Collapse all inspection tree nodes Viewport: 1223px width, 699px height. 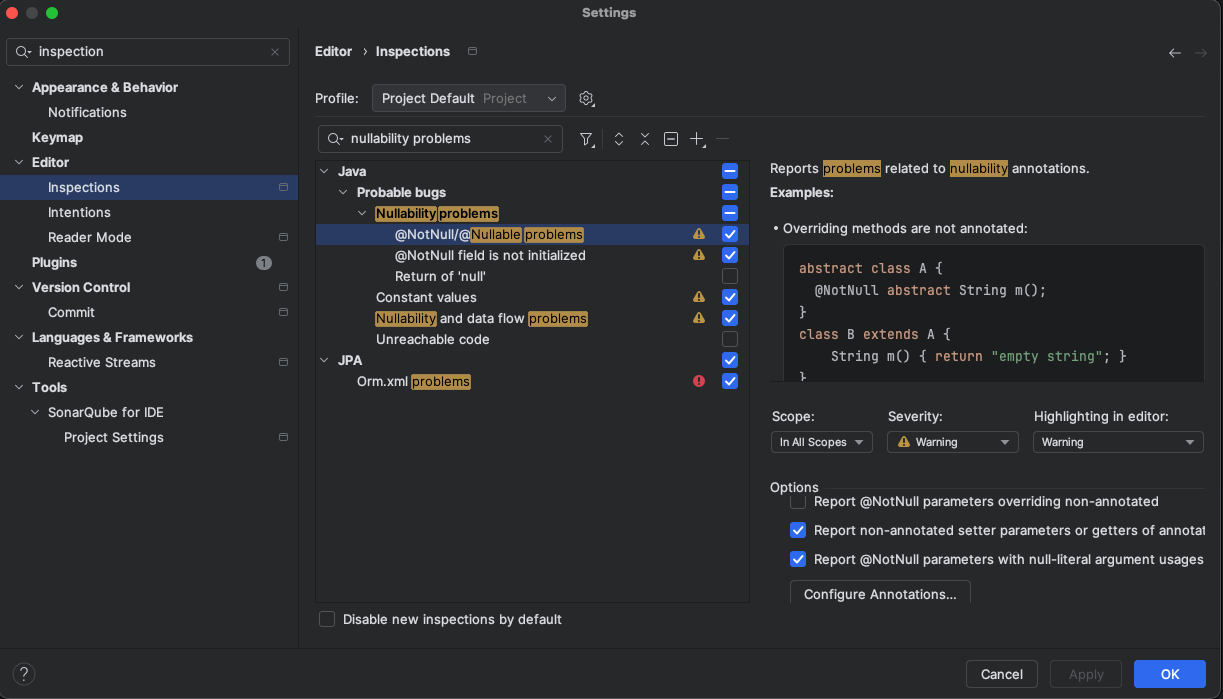644,139
